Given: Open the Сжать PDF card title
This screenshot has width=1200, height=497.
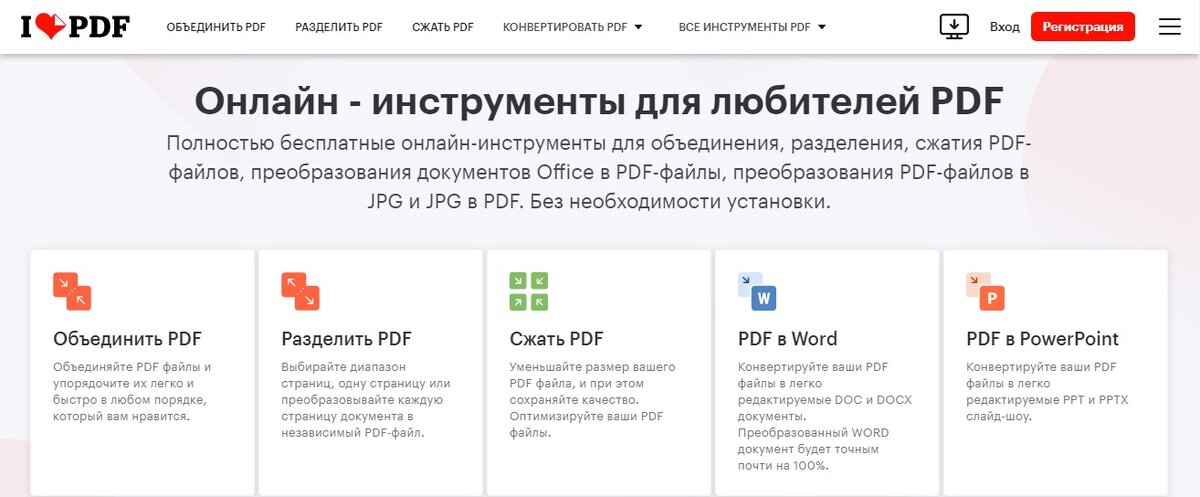Looking at the screenshot, I should pyautogui.click(x=556, y=338).
